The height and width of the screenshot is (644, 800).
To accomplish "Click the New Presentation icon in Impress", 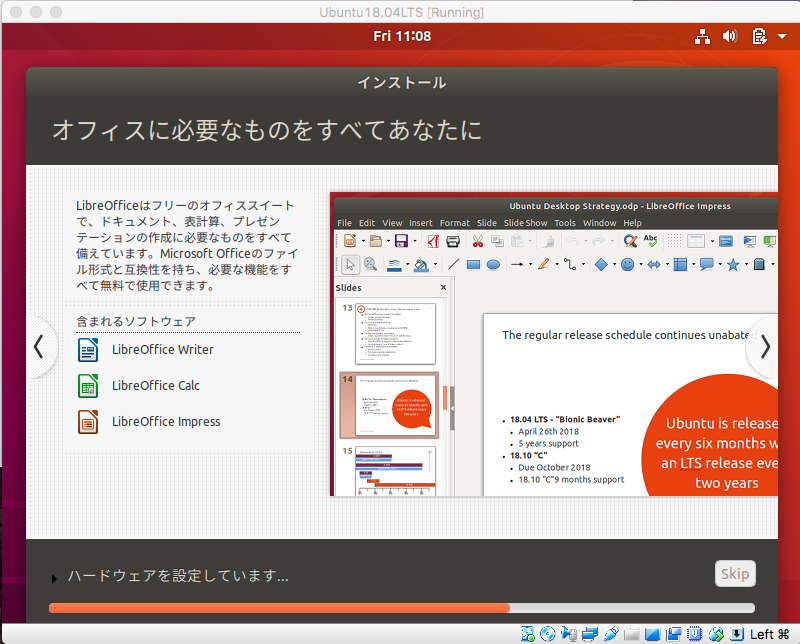I will tap(351, 241).
